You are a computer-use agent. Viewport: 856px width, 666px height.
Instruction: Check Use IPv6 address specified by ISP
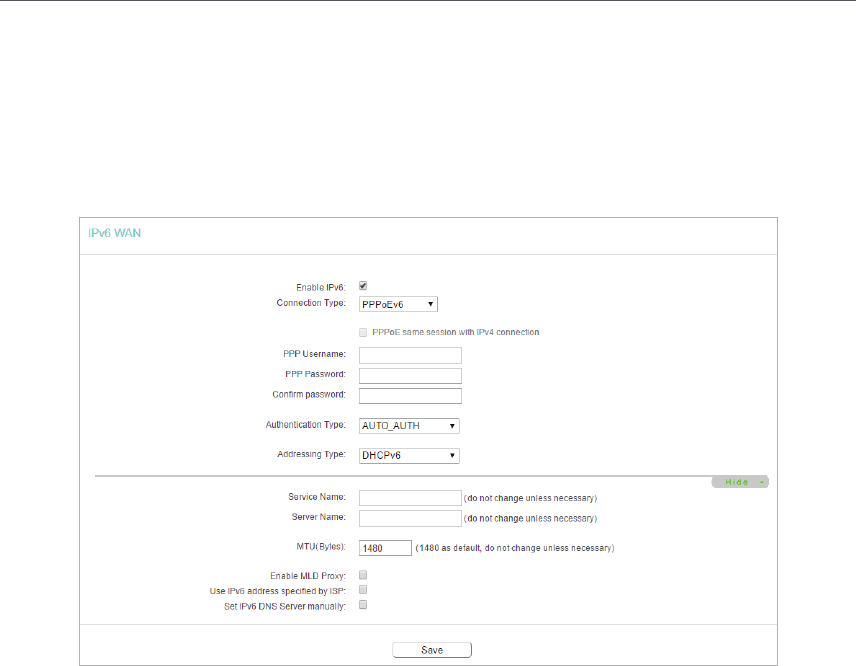363,590
